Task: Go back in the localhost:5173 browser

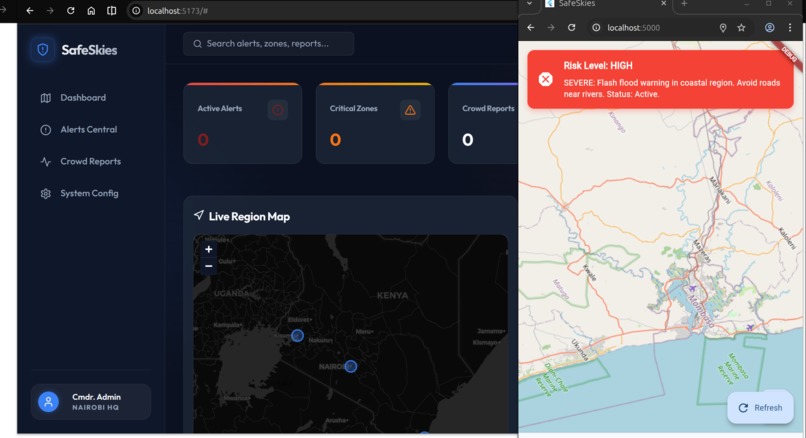Action: tap(30, 10)
